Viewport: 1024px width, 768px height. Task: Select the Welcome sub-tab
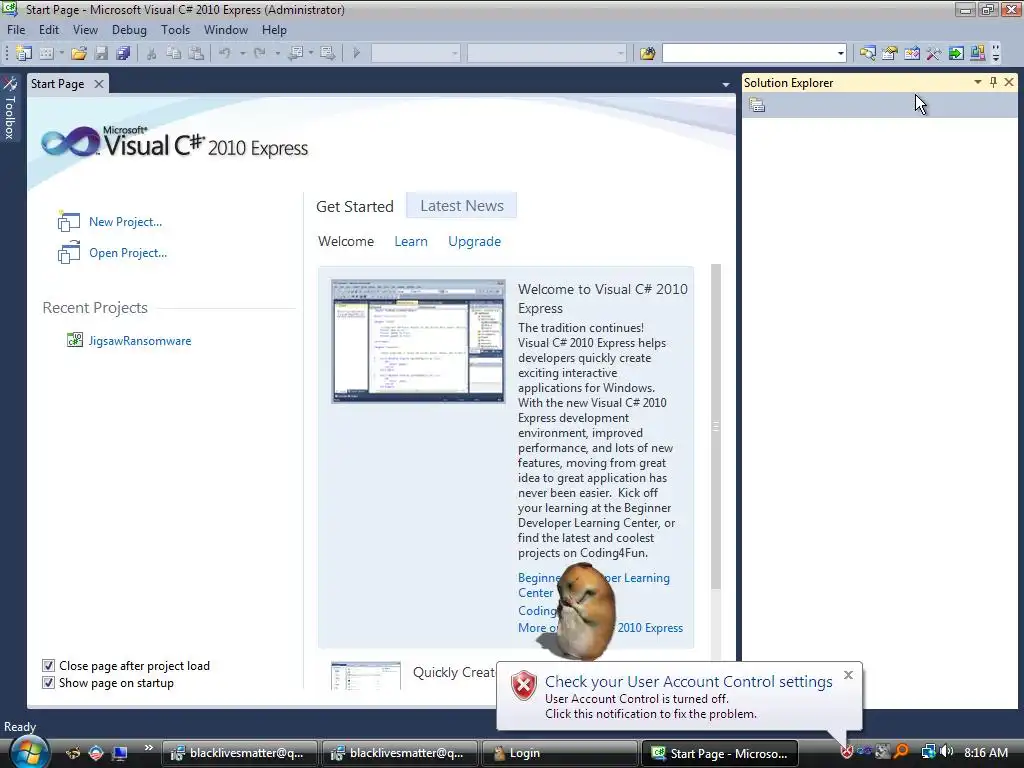[346, 242]
